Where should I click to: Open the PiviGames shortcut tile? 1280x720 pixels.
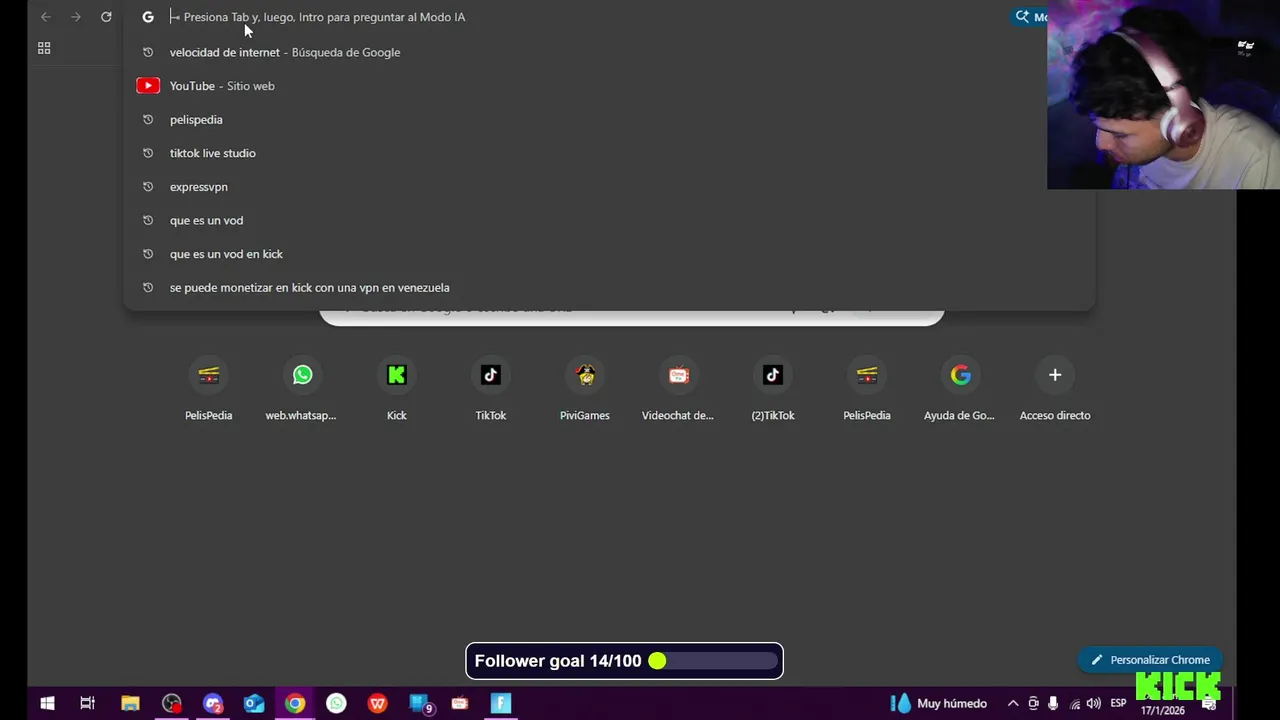[x=584, y=388]
